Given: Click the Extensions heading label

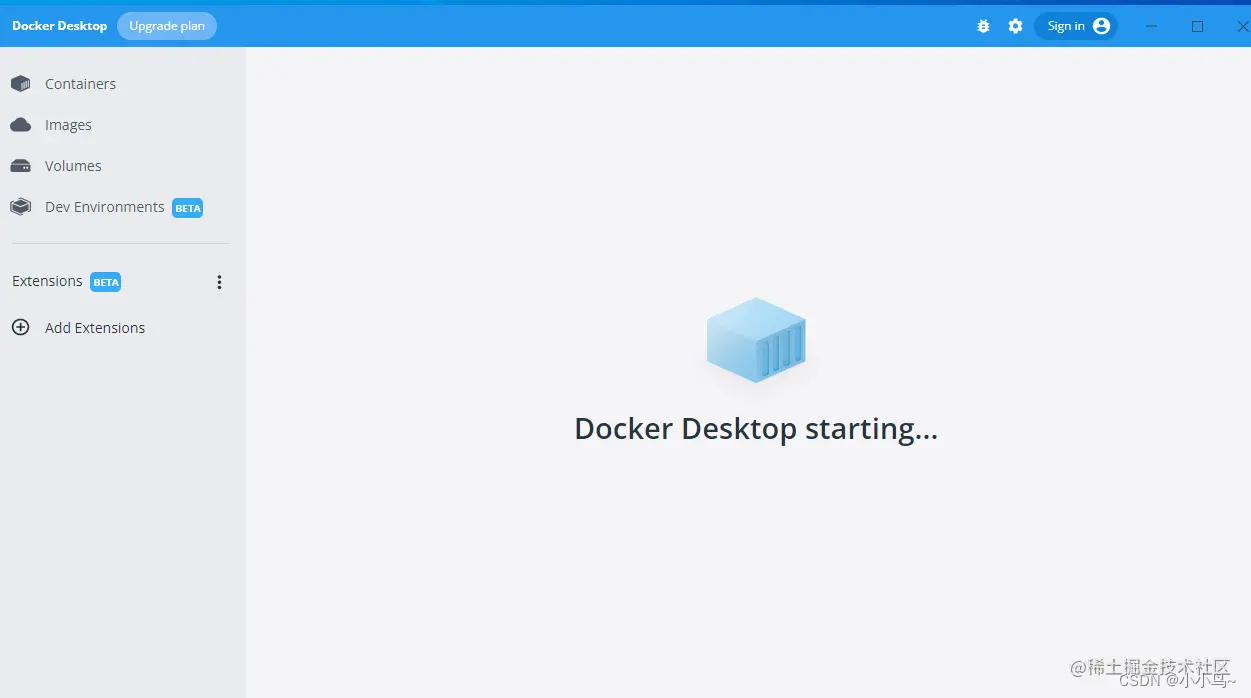Looking at the screenshot, I should click(x=47, y=281).
